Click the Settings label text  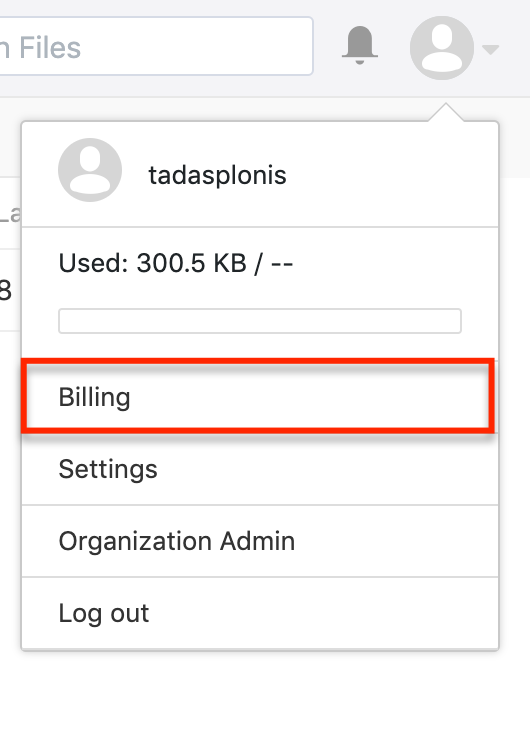point(108,470)
